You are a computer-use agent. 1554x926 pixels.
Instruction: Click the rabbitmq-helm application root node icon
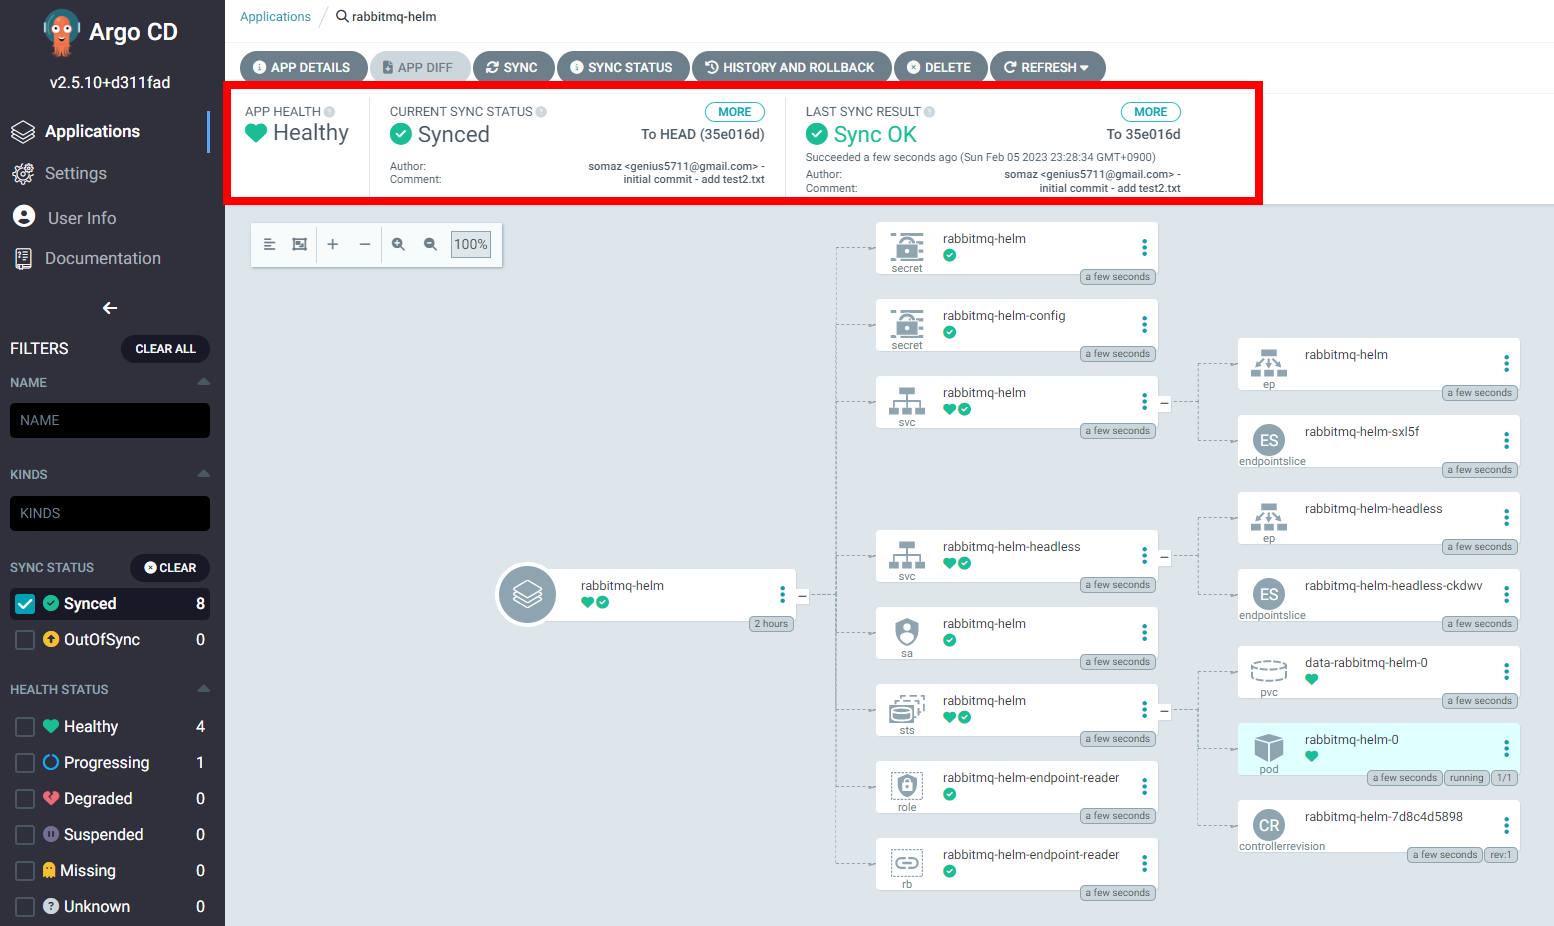tap(527, 595)
